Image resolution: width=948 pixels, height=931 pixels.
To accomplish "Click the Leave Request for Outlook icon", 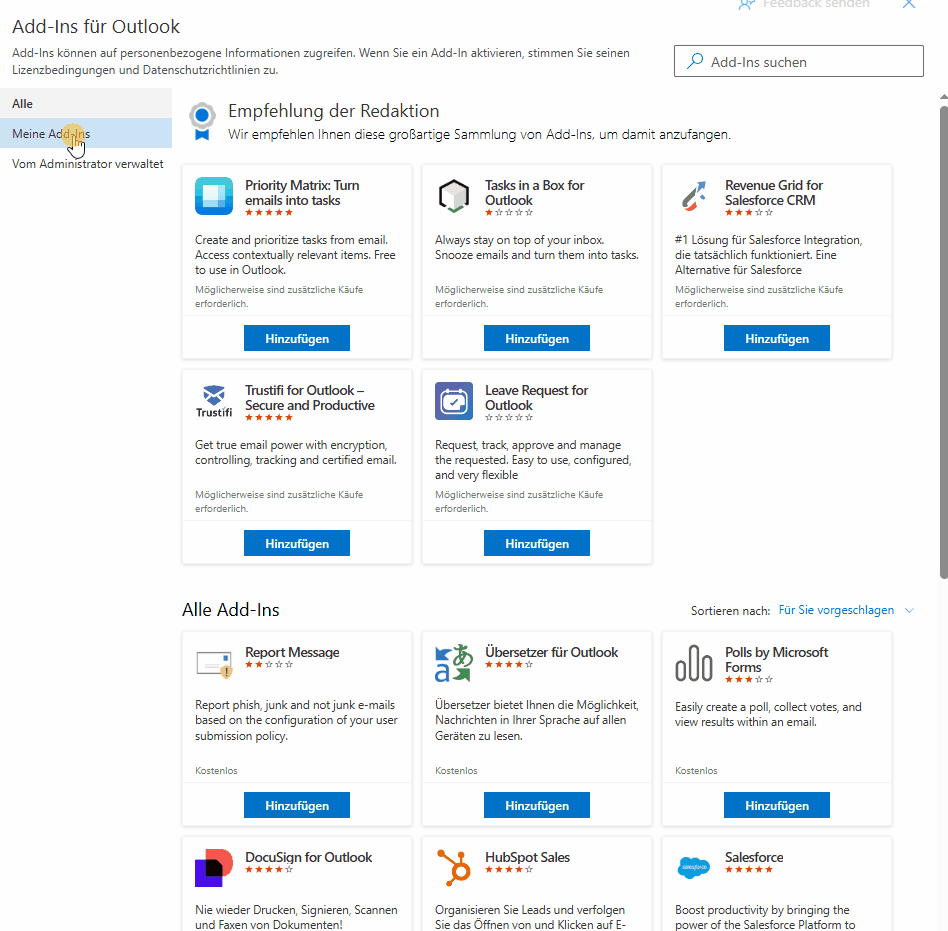I will (453, 401).
